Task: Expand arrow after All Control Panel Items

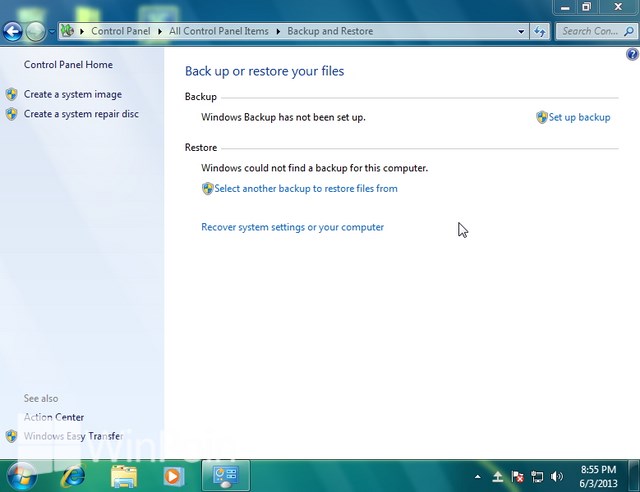Action: click(278, 31)
